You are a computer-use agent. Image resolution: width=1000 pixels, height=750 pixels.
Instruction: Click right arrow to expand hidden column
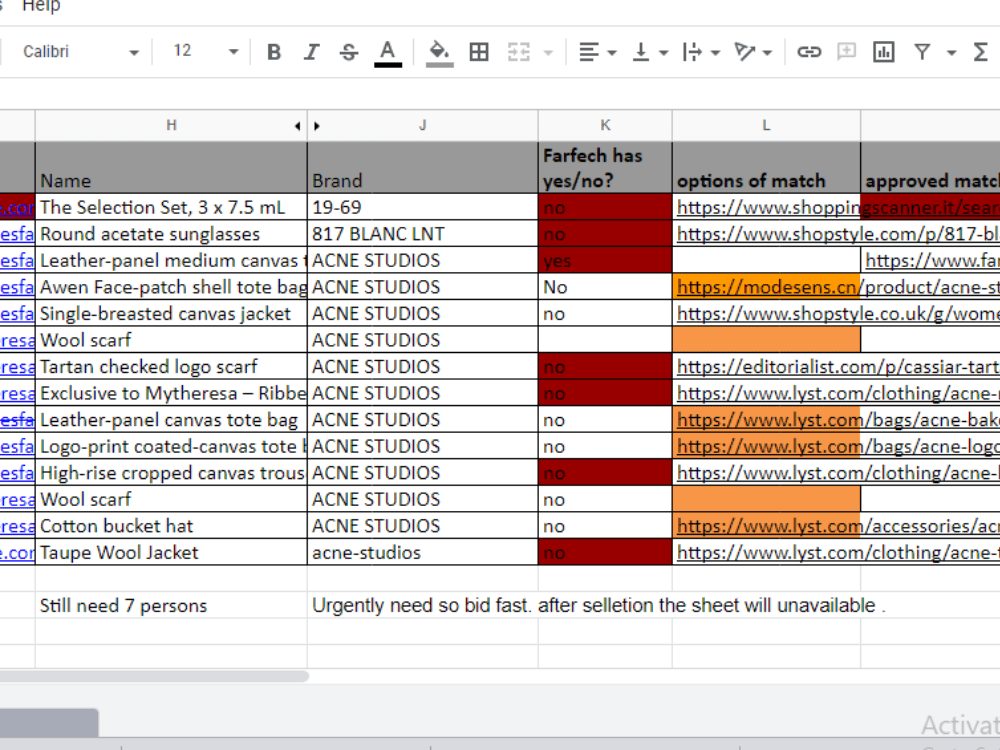pos(317,126)
